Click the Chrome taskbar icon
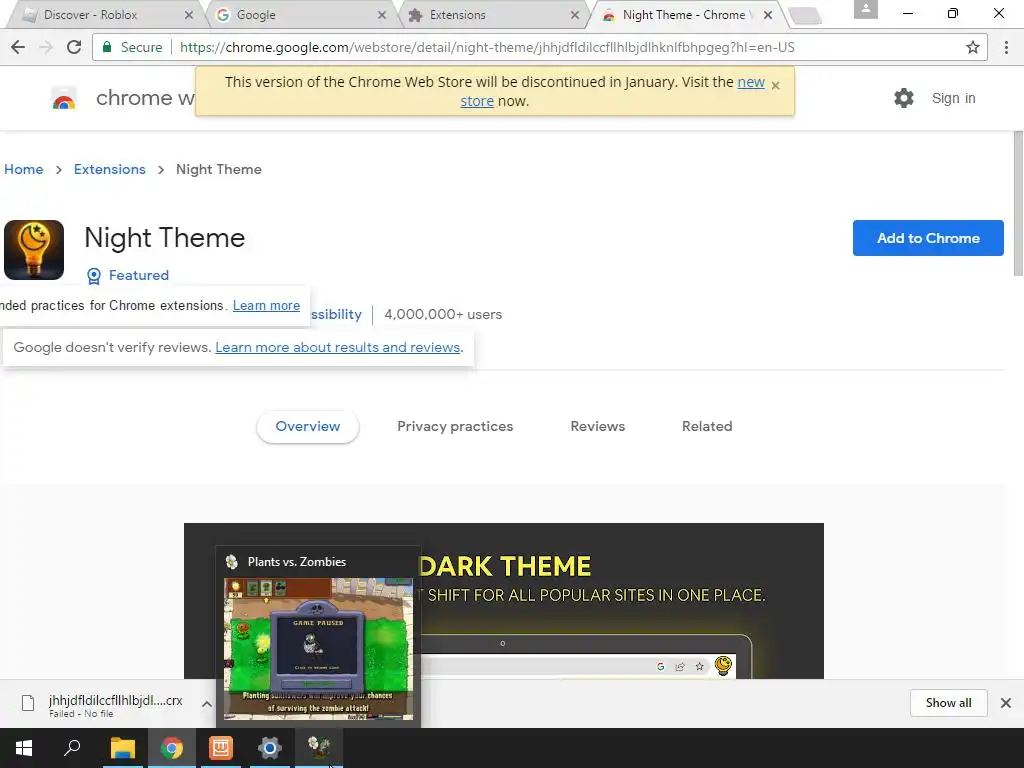 (x=172, y=748)
